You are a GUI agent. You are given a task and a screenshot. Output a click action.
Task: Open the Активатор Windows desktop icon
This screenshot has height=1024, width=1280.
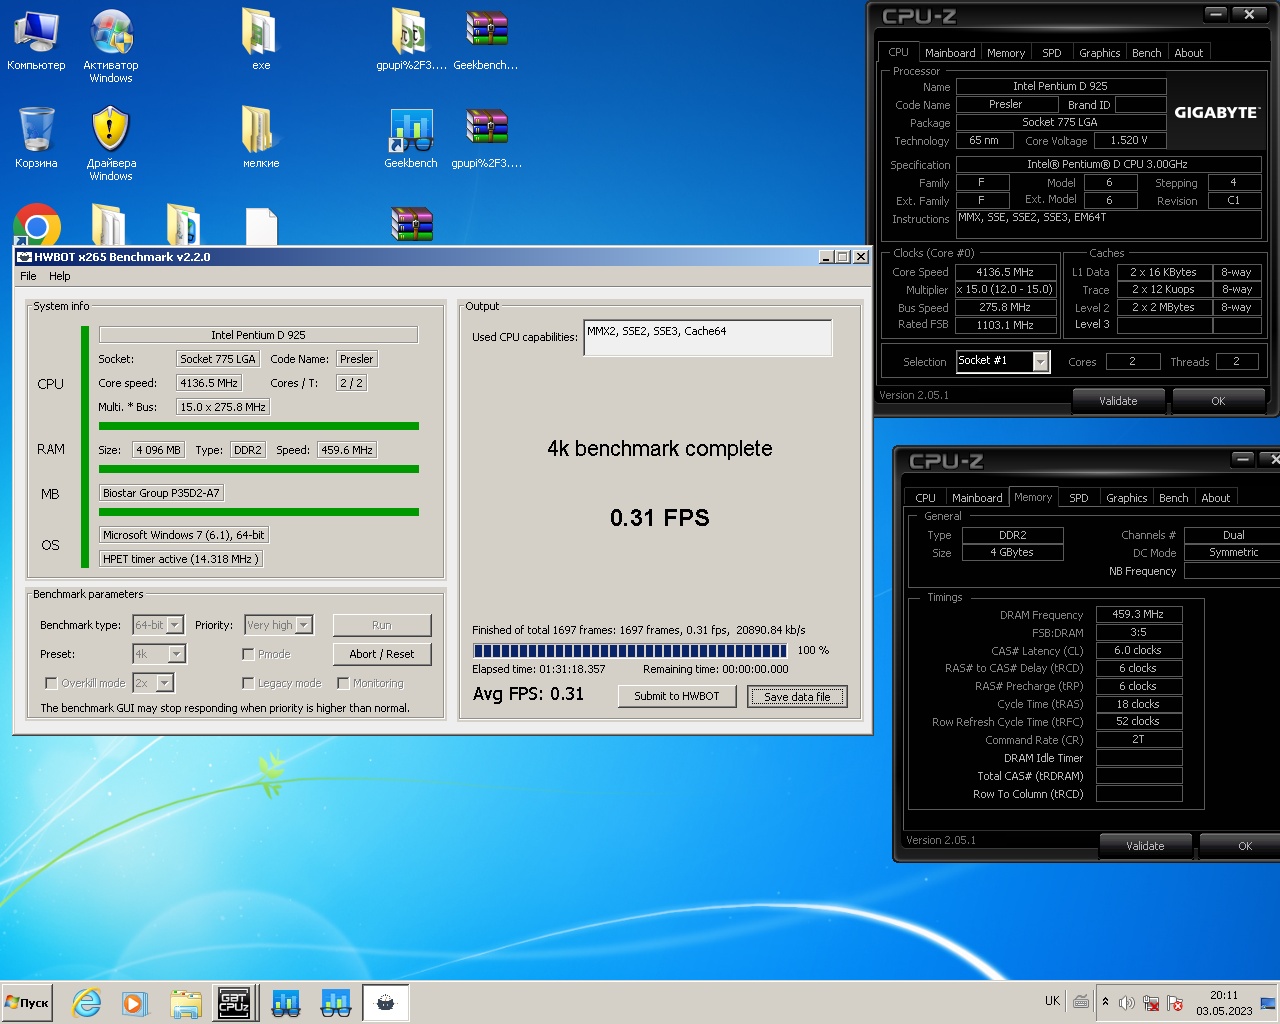(111, 45)
